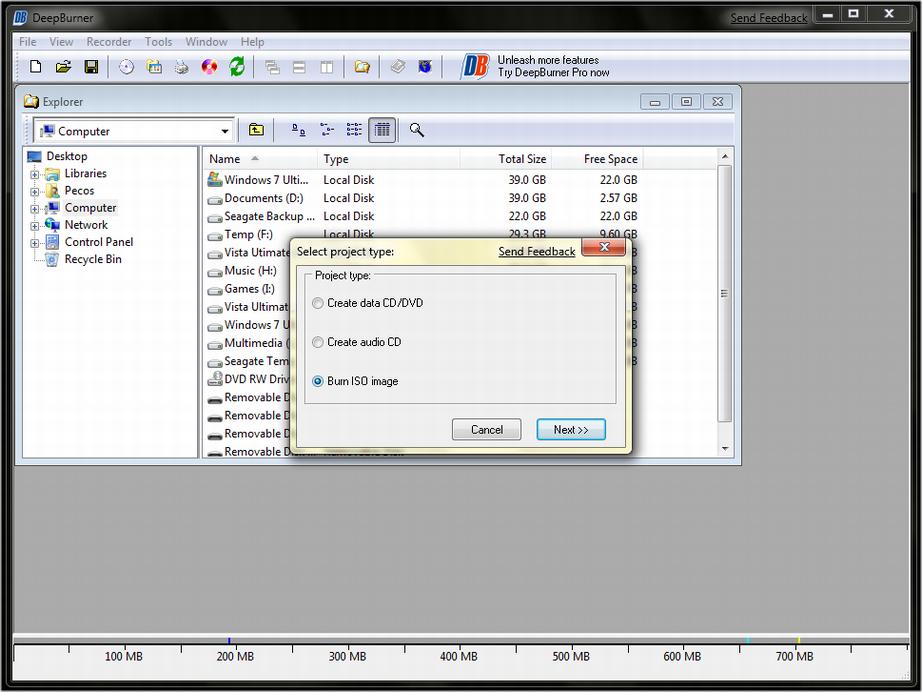Open the Recorder menu
This screenshot has width=922, height=692.
(x=109, y=42)
